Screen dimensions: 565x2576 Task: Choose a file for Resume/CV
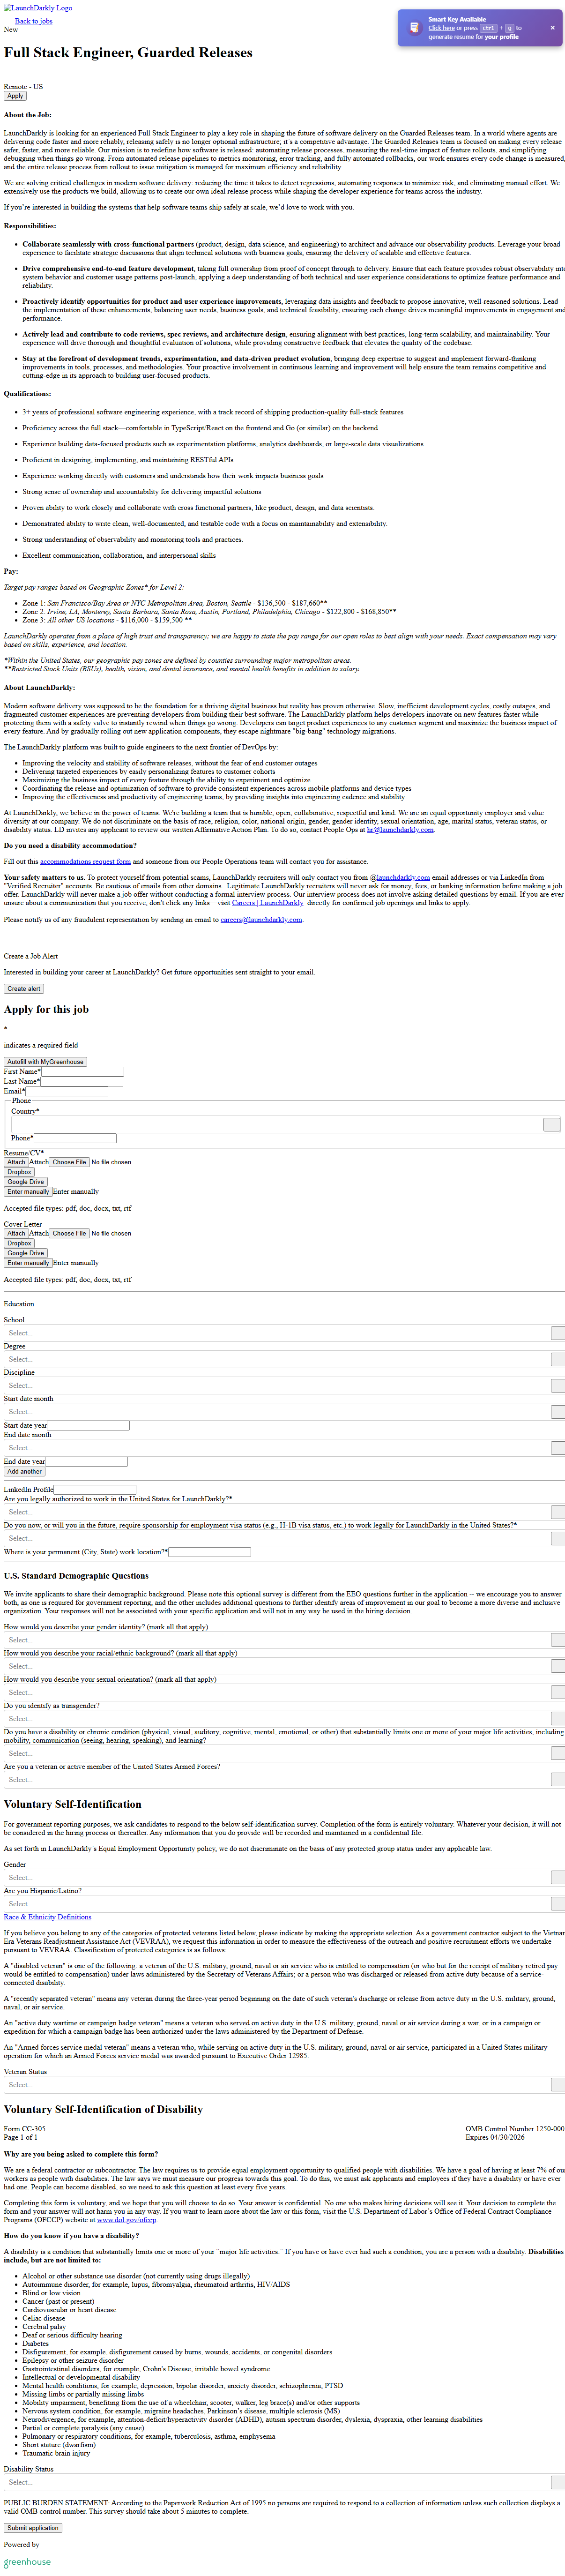(x=70, y=1162)
